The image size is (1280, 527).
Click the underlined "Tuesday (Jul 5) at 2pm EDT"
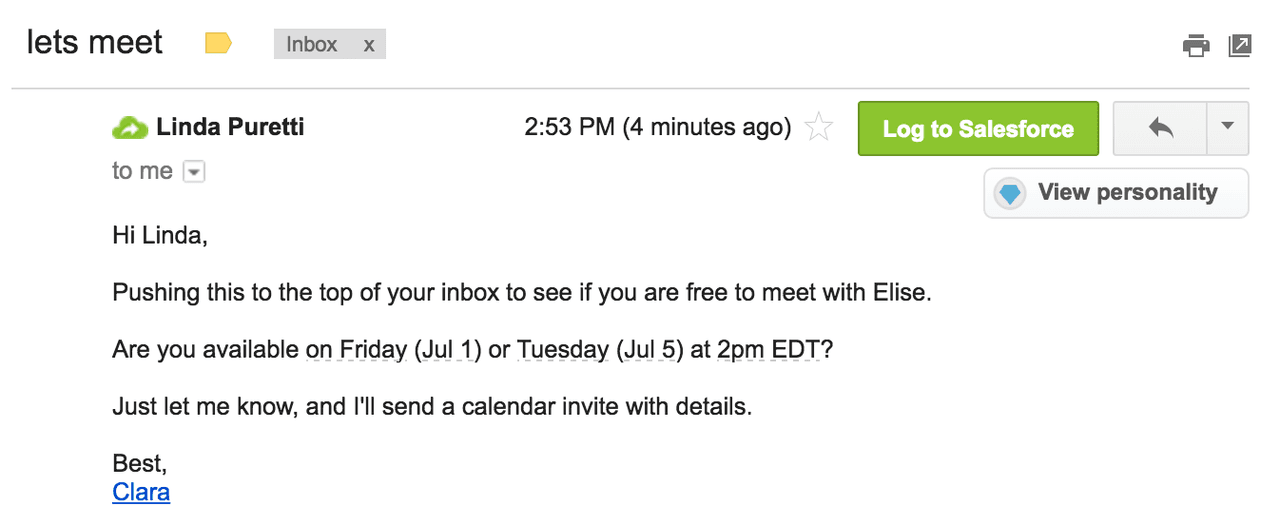click(x=669, y=350)
